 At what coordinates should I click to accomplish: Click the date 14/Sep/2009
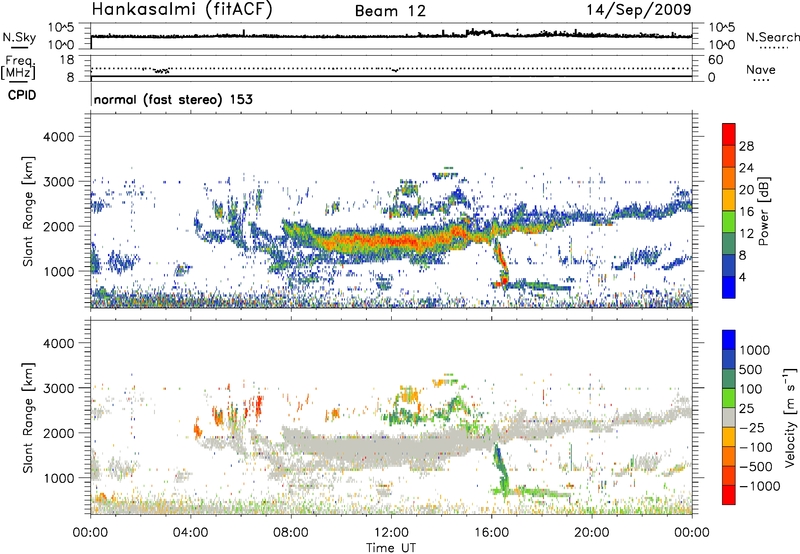[639, 9]
